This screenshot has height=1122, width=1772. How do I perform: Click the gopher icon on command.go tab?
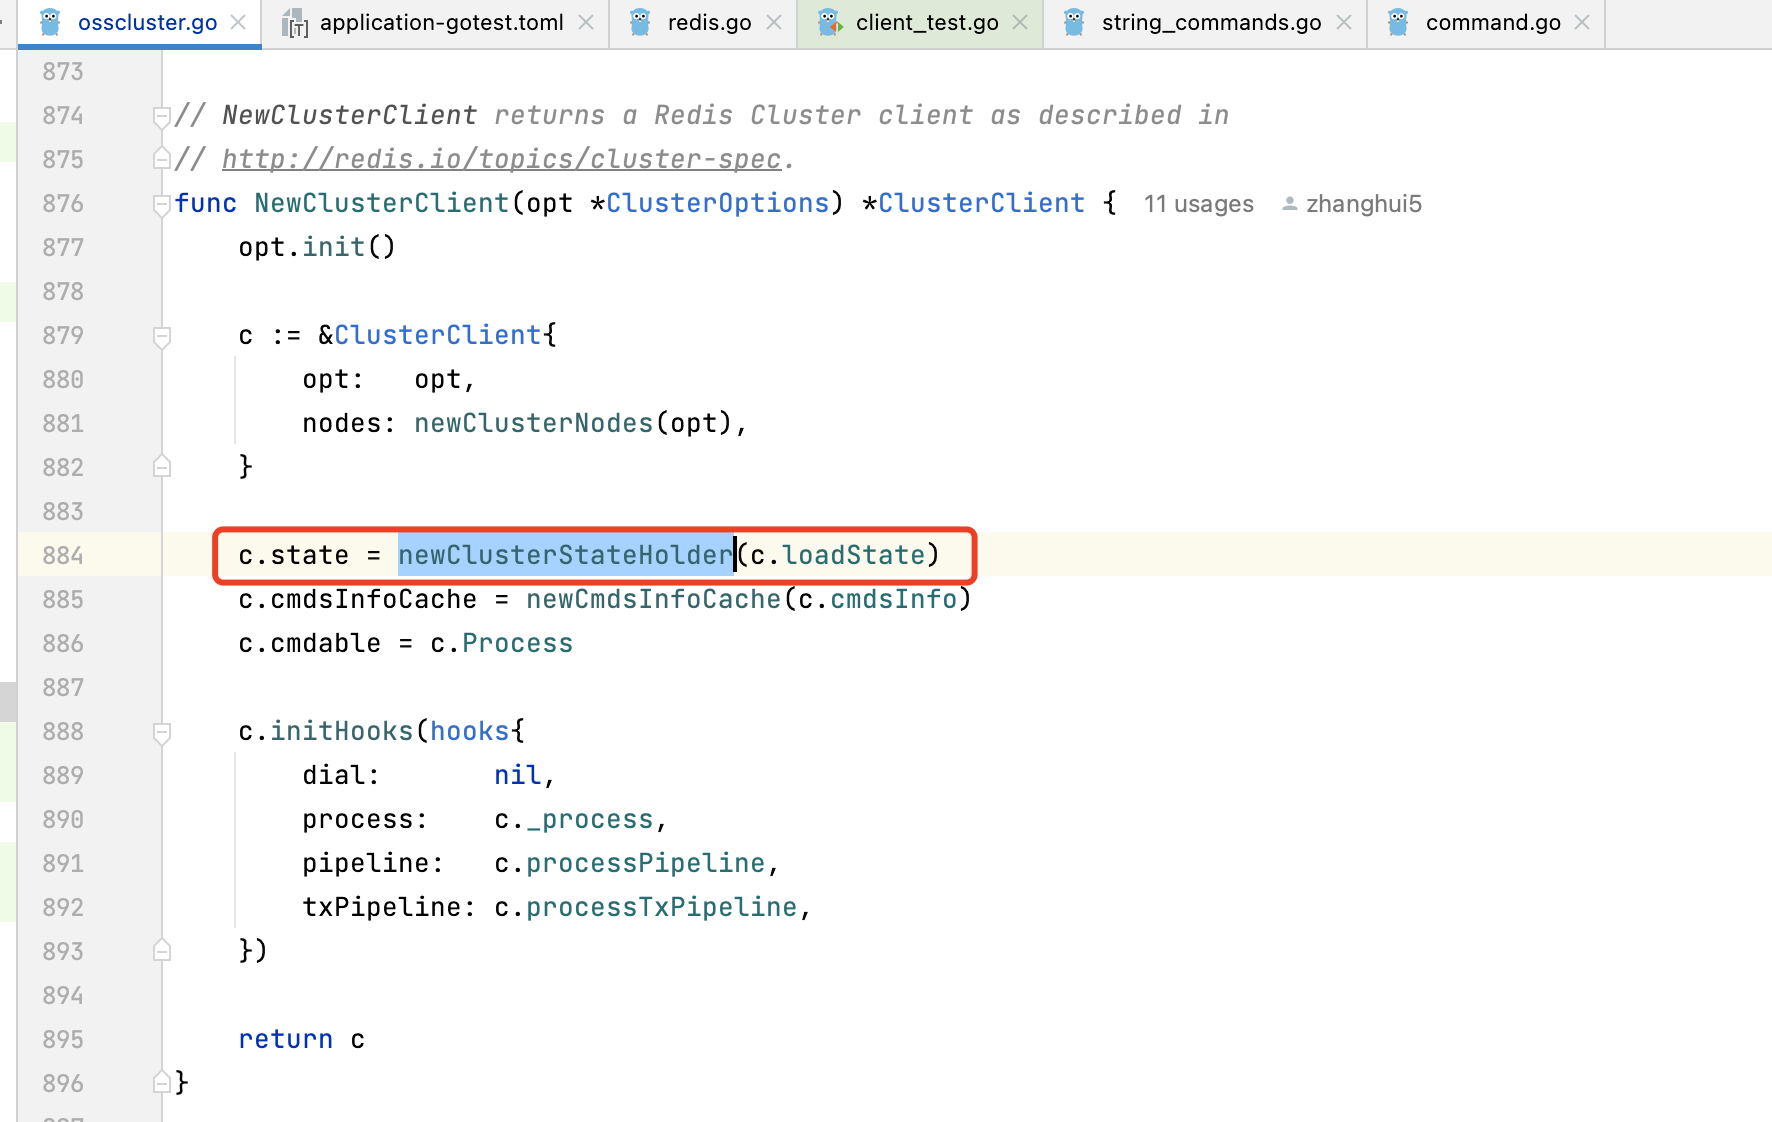[1398, 22]
